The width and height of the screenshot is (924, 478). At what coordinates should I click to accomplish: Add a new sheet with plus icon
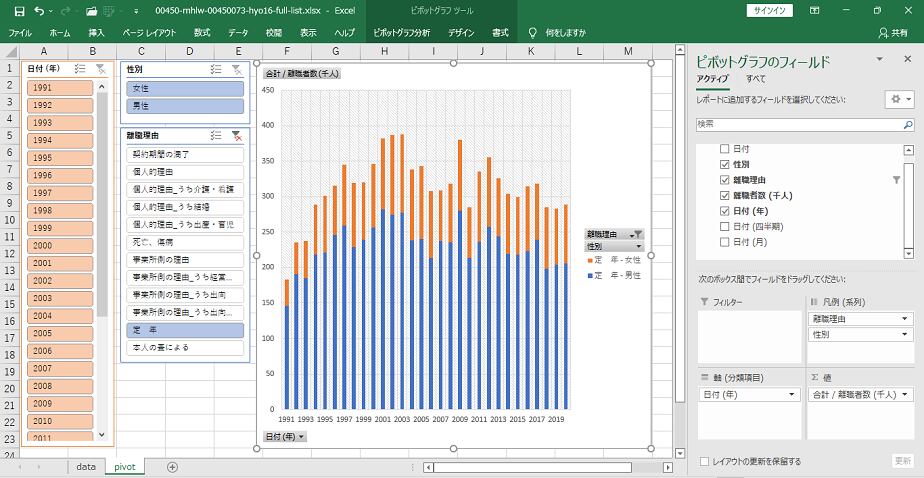tap(172, 467)
